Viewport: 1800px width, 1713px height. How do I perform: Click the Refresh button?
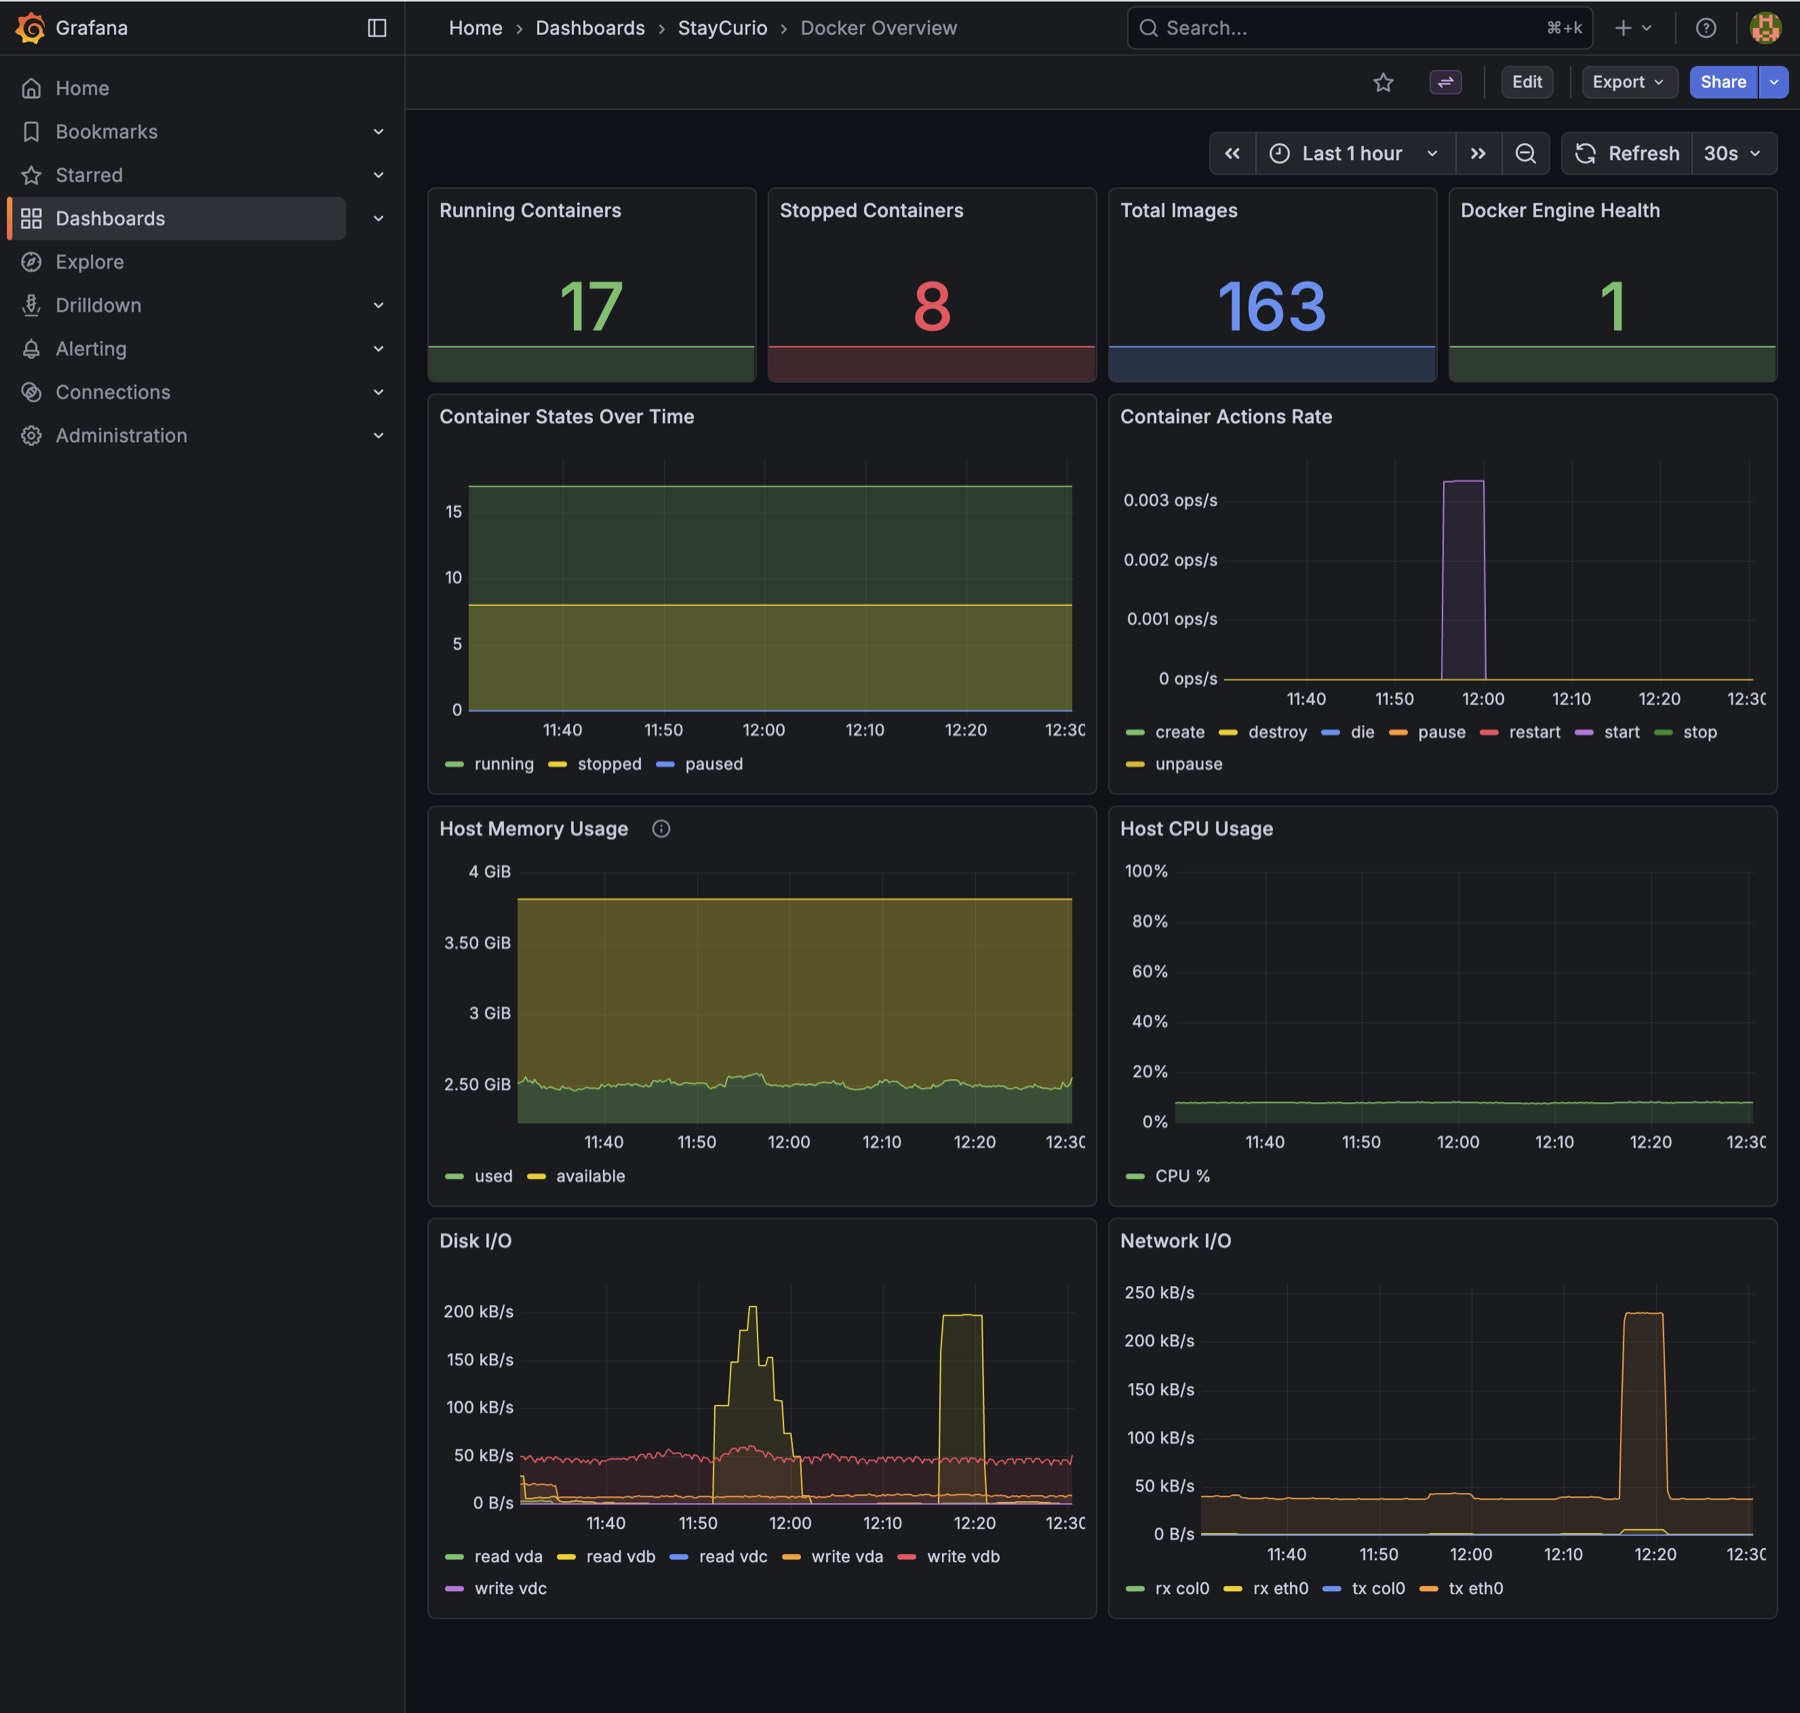click(1627, 153)
